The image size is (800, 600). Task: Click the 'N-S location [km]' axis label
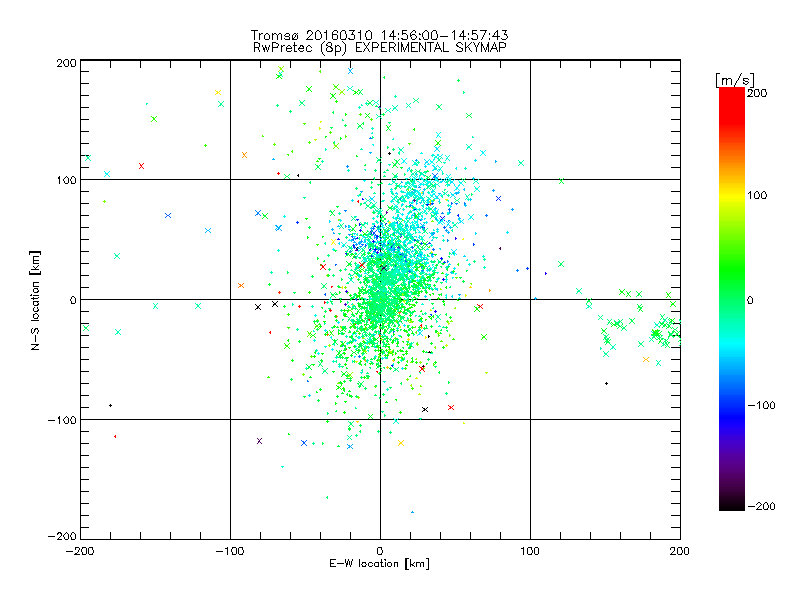pos(35,301)
